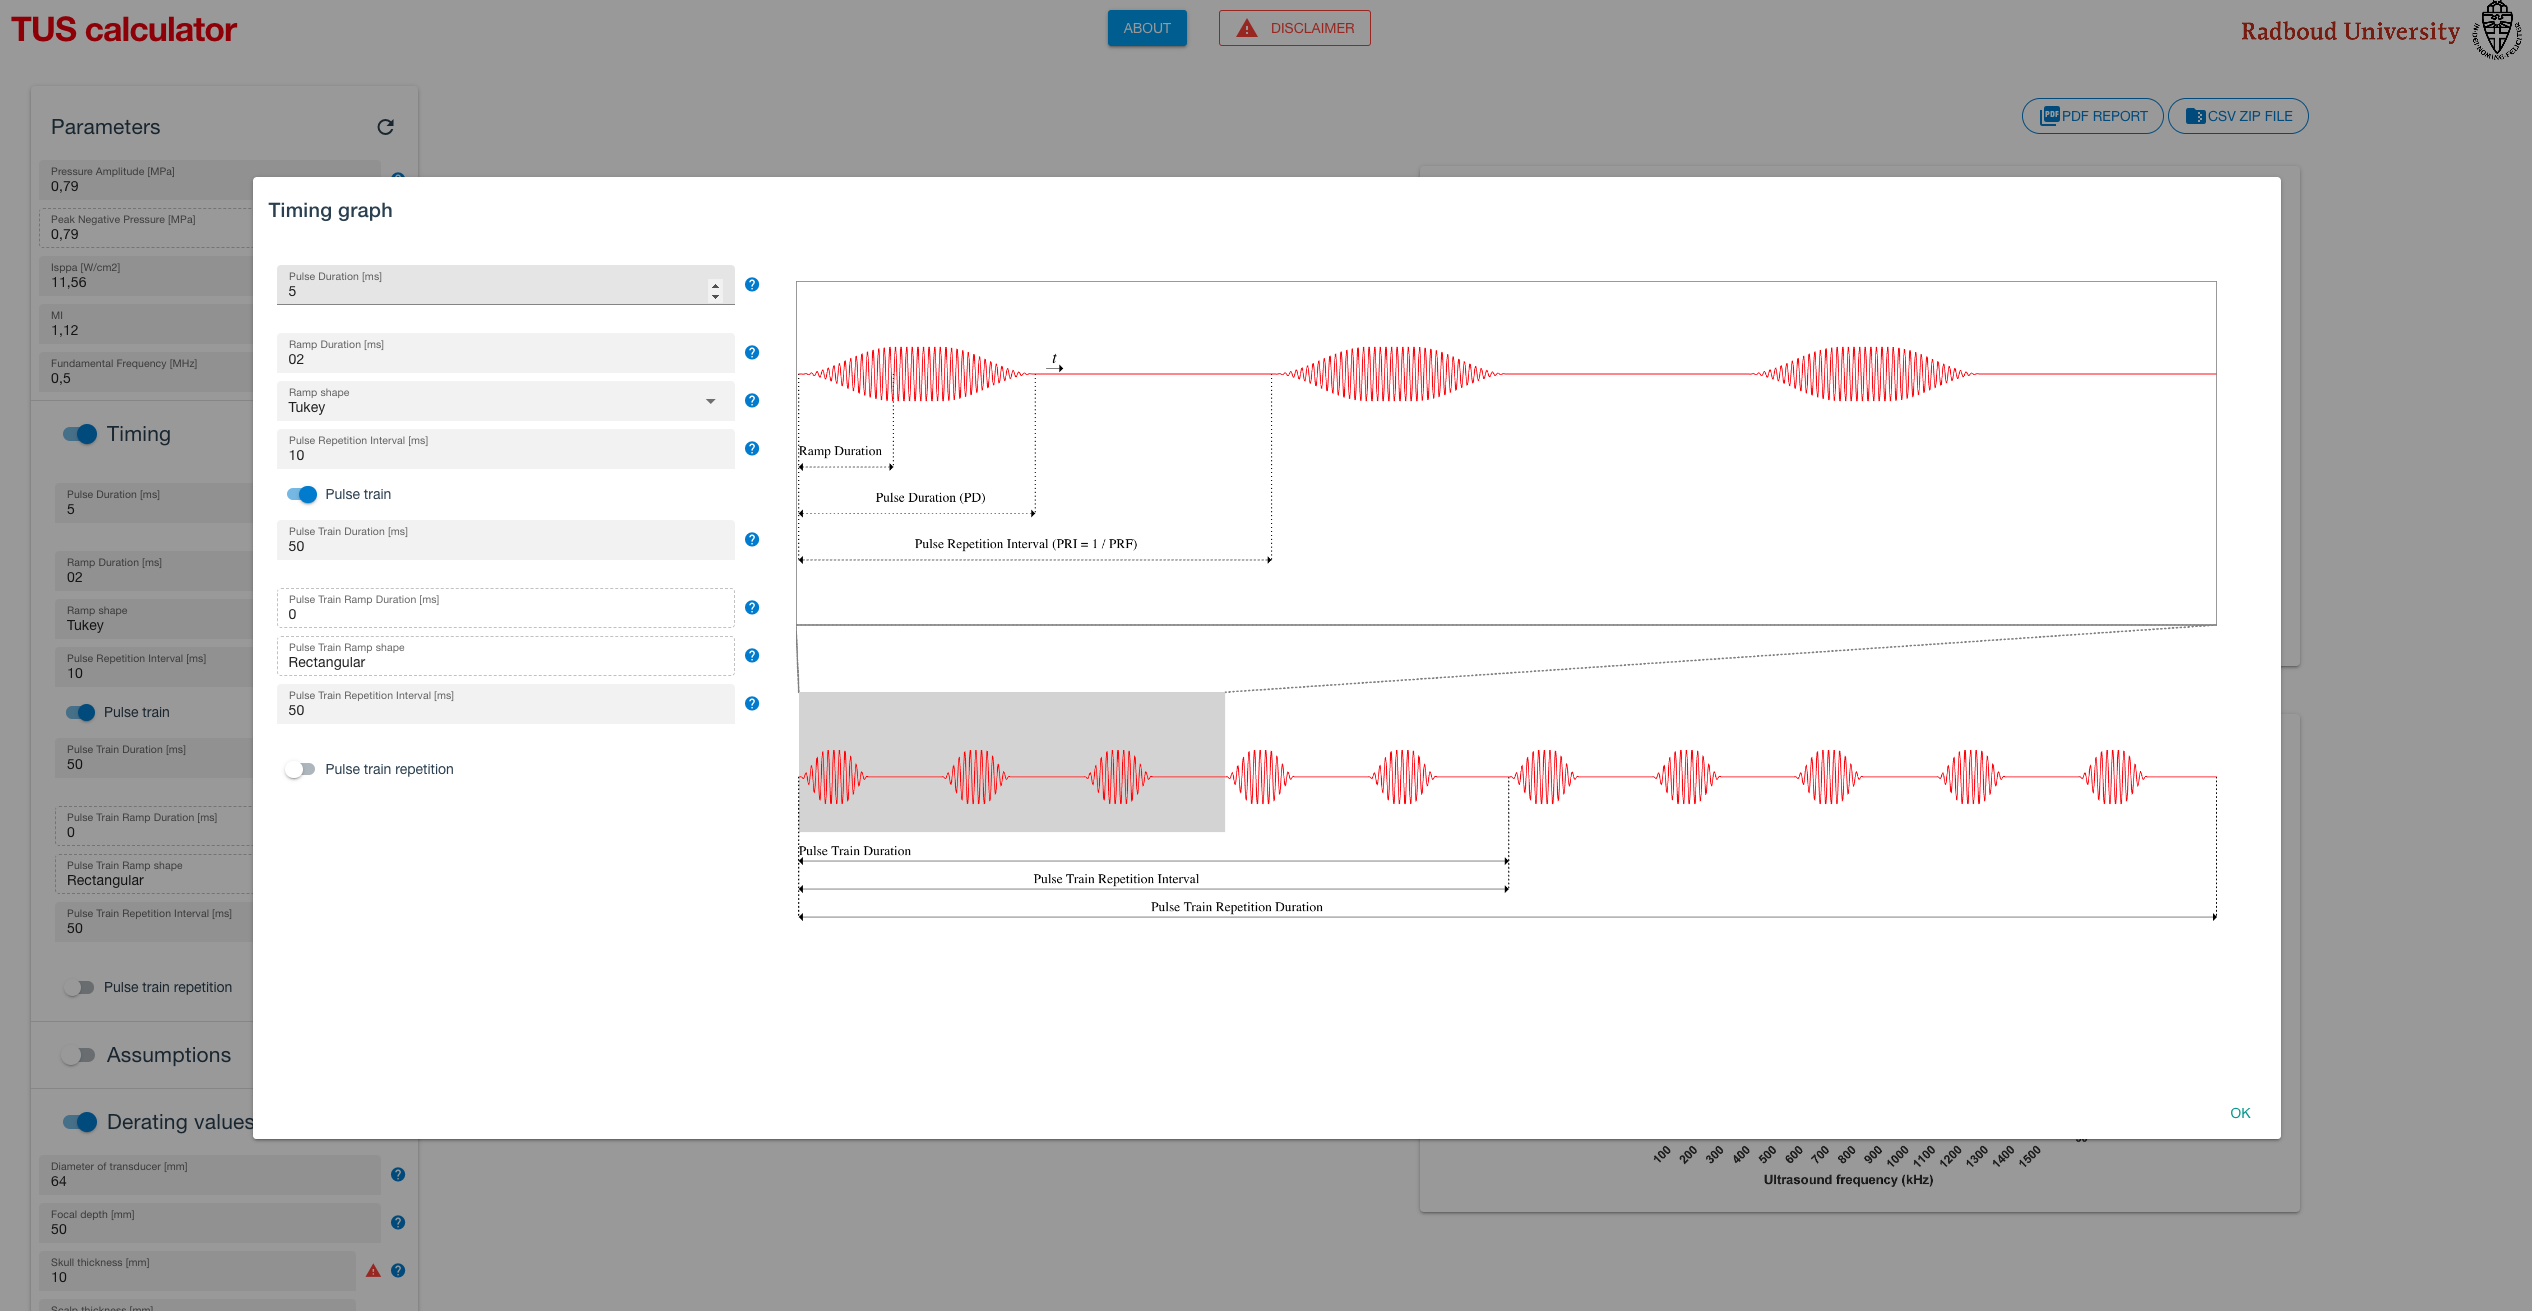Viewport: 2532px width, 1311px height.
Task: Click help icon next to Pulse Duration field
Action: [752, 285]
